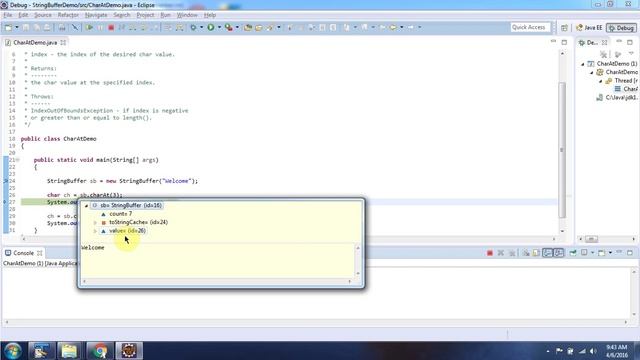Screen dimensions: 640x360
Task: Expand the value= node in hover popup
Action: 95,231
